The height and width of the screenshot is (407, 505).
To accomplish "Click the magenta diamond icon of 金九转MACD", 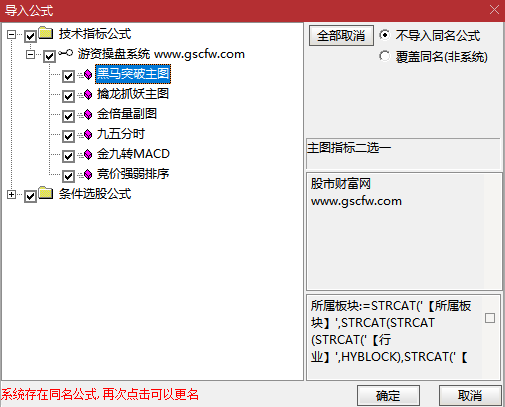I will coord(88,154).
